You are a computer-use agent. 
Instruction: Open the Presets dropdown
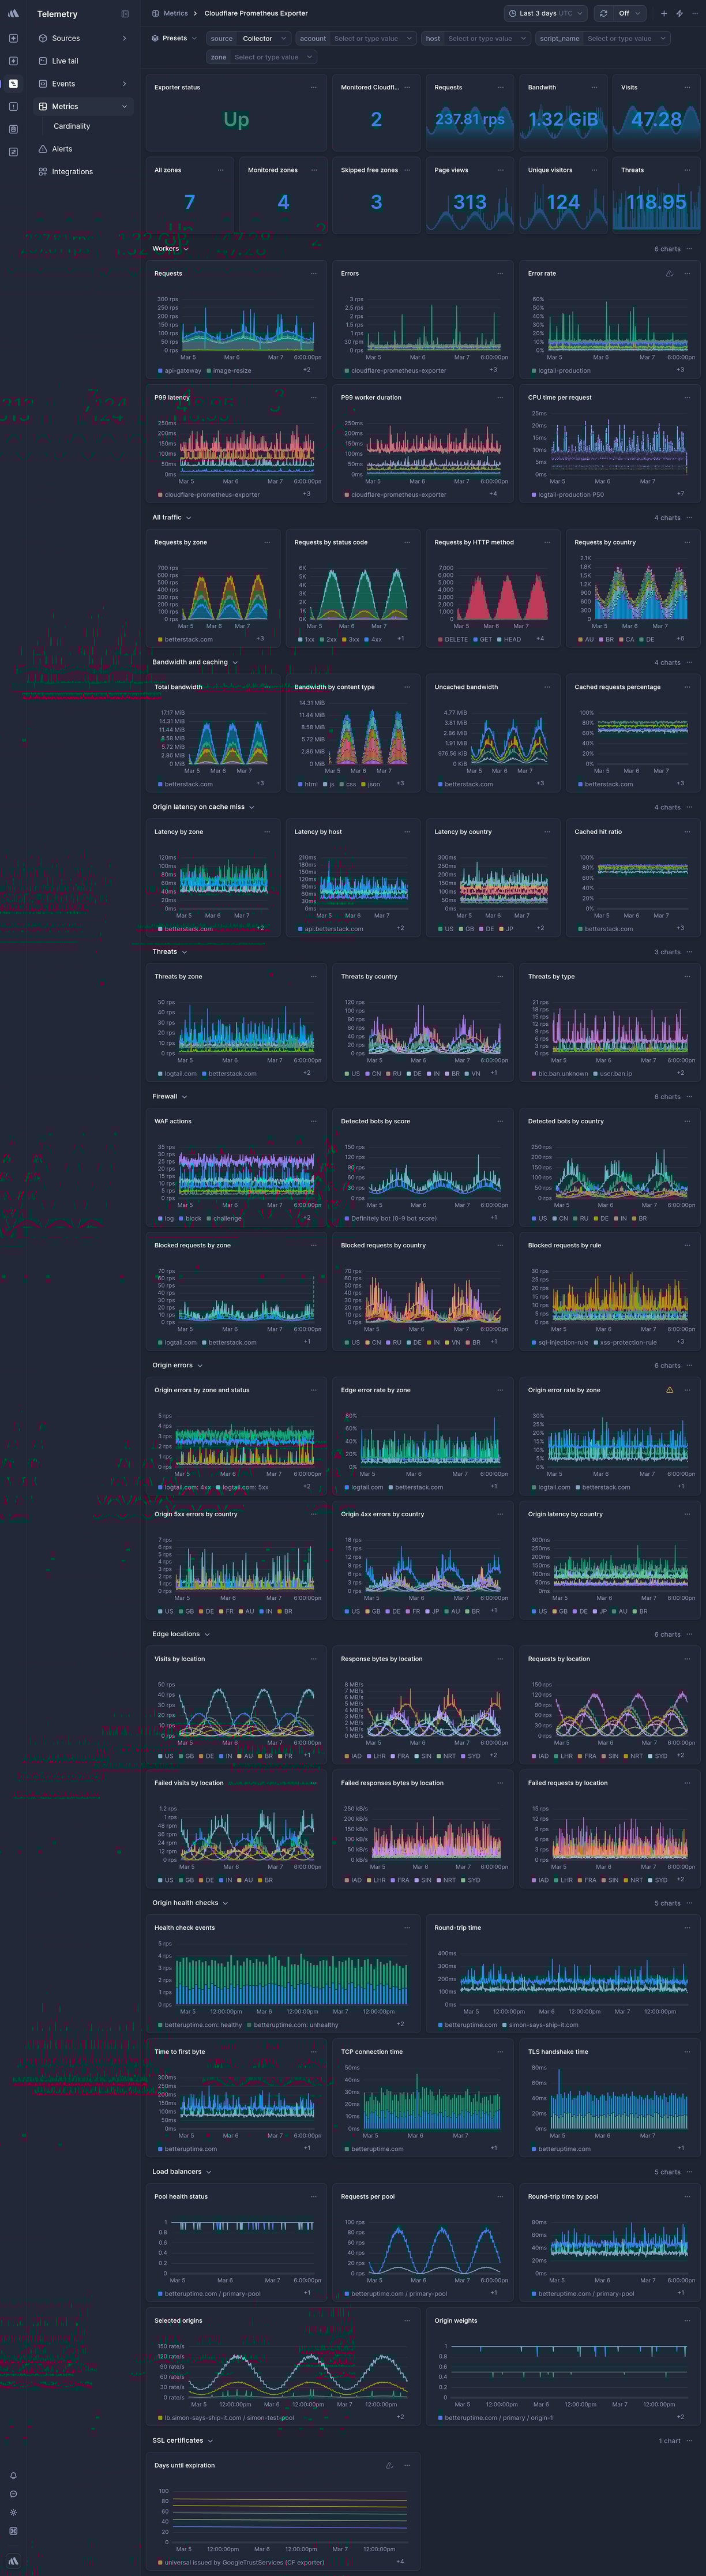pos(174,38)
